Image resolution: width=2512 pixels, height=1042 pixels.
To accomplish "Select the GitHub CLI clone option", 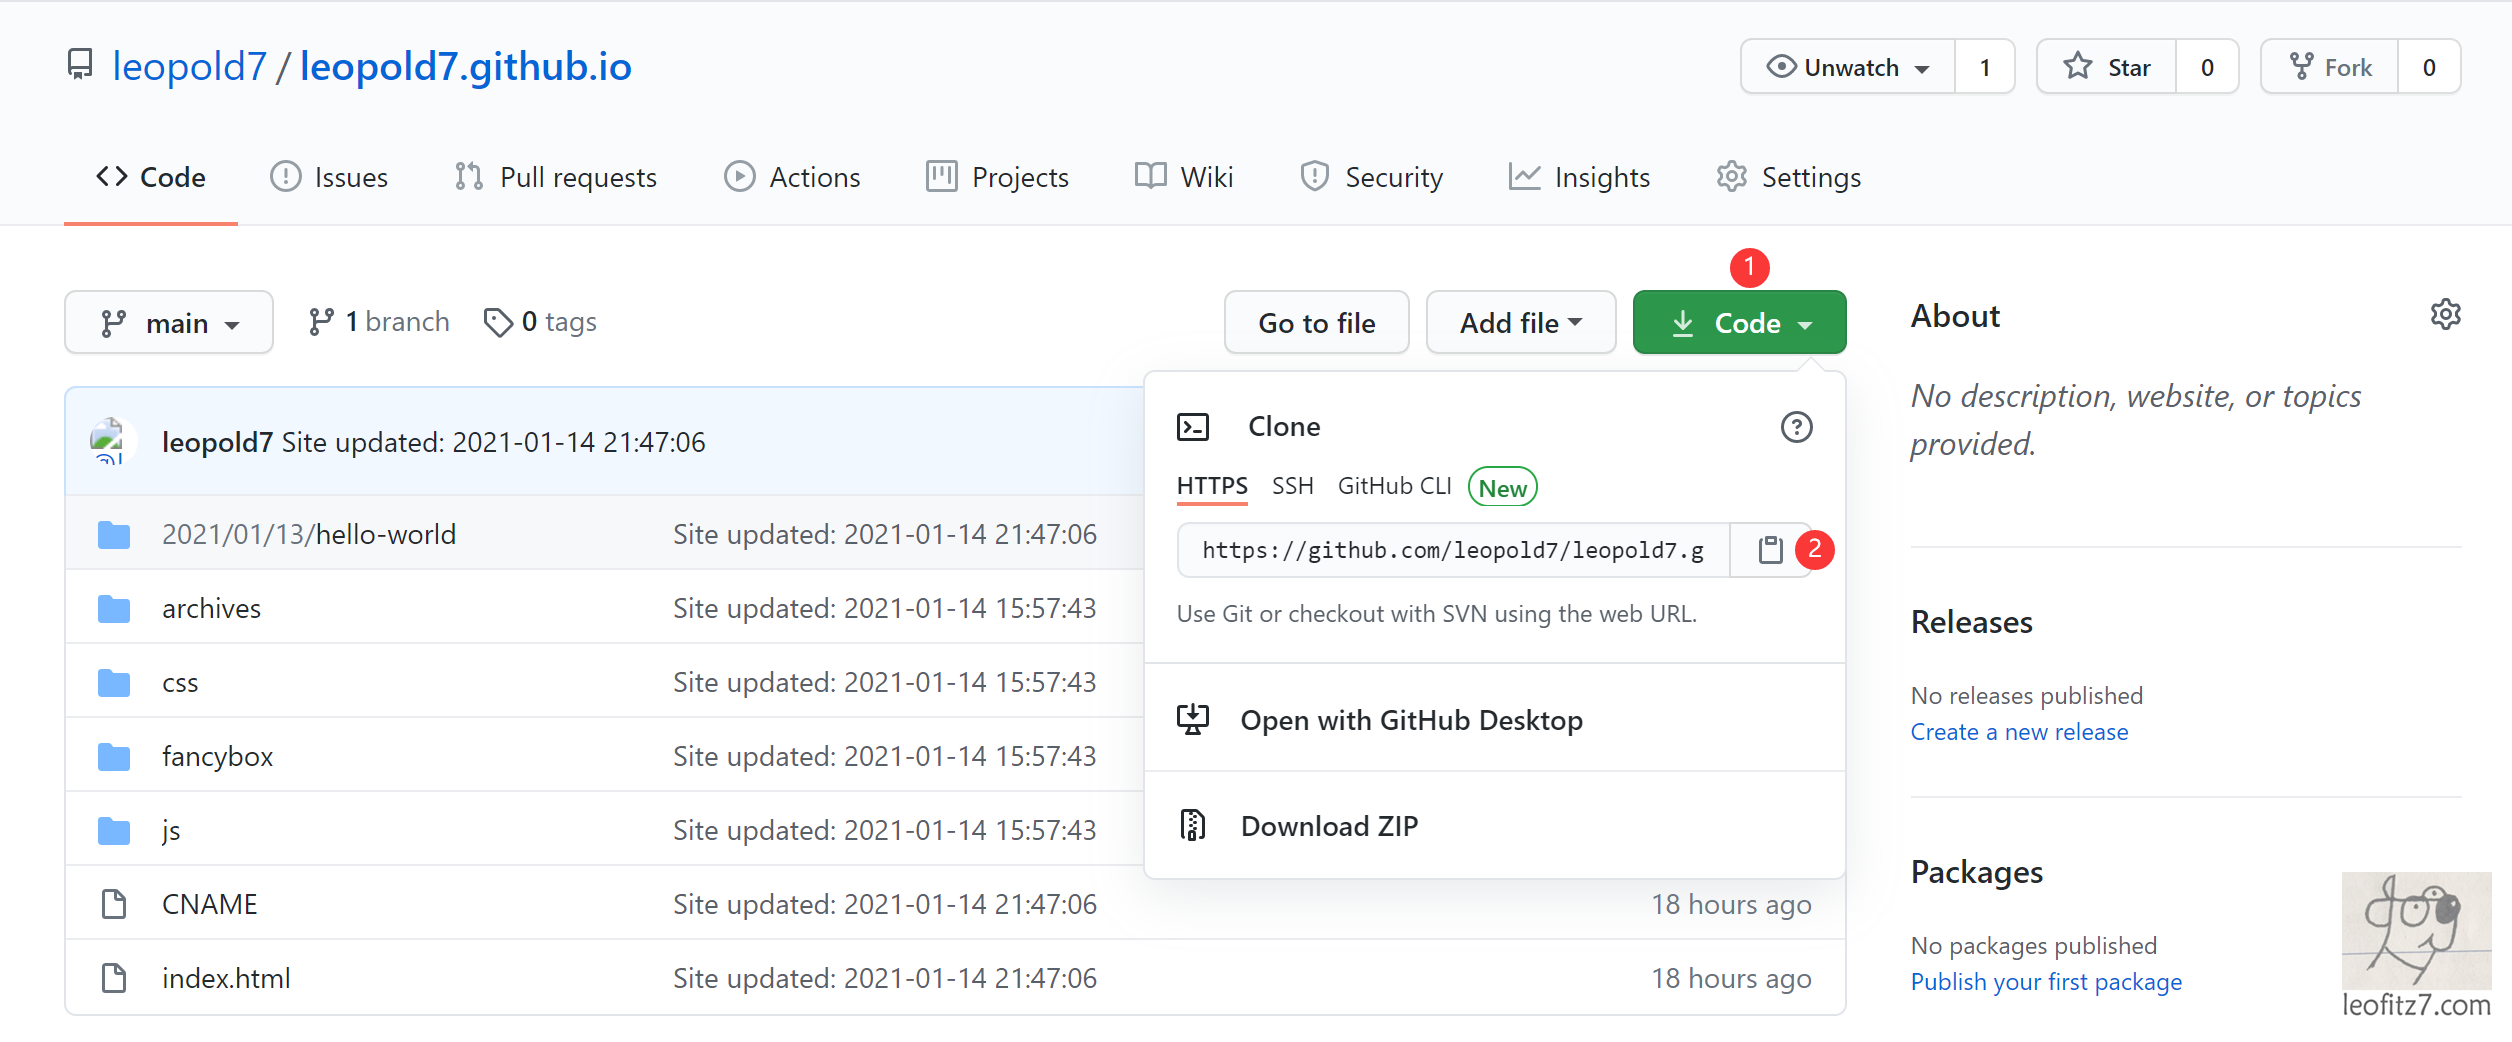I will 1394,486.
